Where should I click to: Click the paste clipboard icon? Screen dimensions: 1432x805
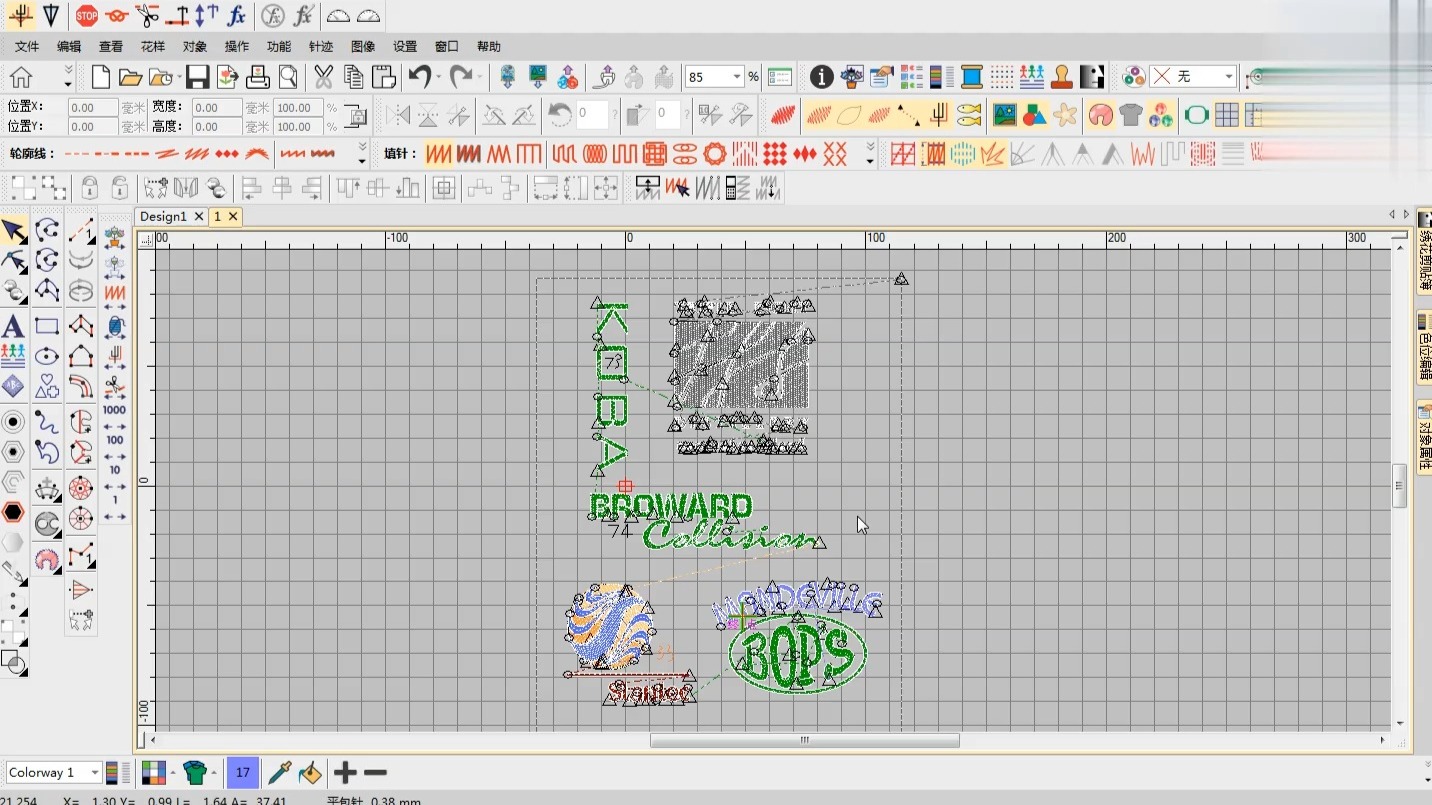click(383, 77)
